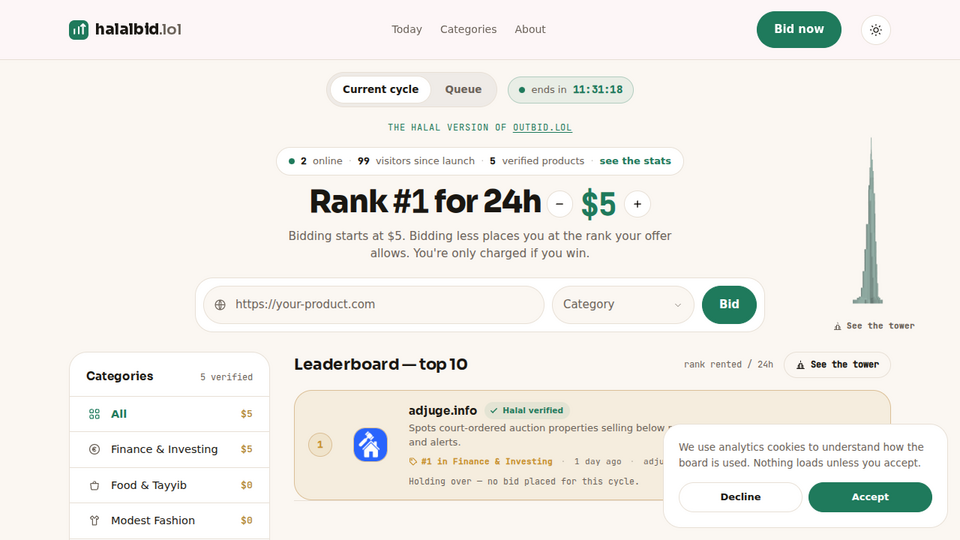Select the Food & Tayyib category
The height and width of the screenshot is (540, 960).
170,486
